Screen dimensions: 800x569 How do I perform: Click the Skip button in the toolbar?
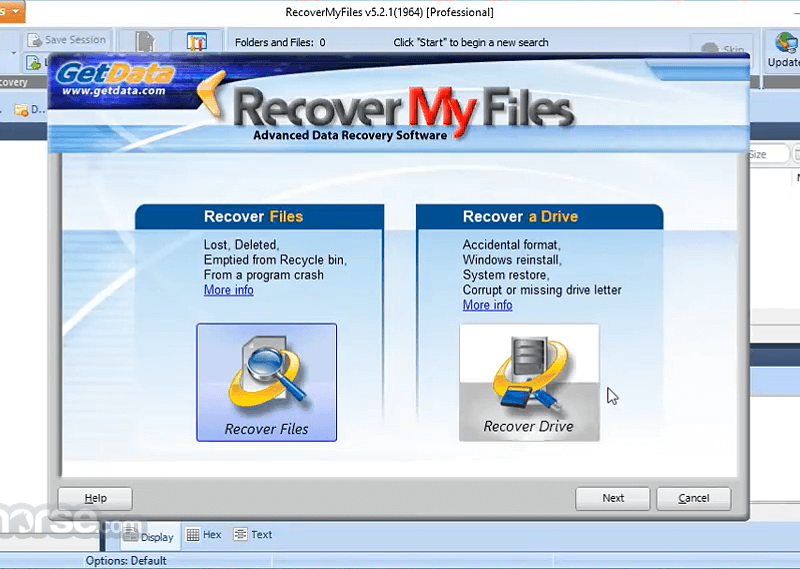coord(722,50)
